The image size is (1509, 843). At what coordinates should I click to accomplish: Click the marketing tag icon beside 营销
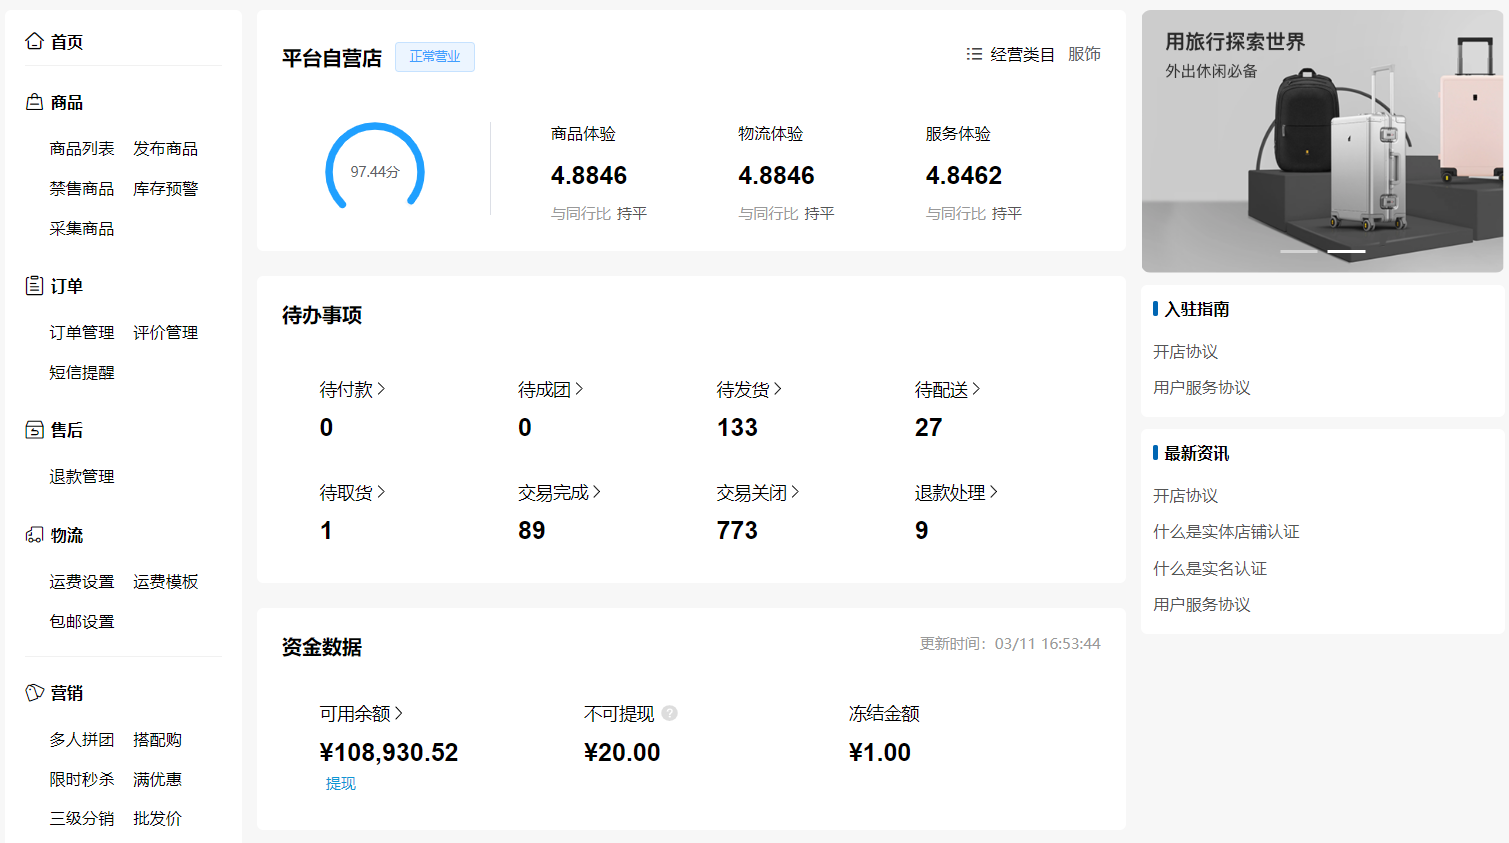(x=34, y=693)
